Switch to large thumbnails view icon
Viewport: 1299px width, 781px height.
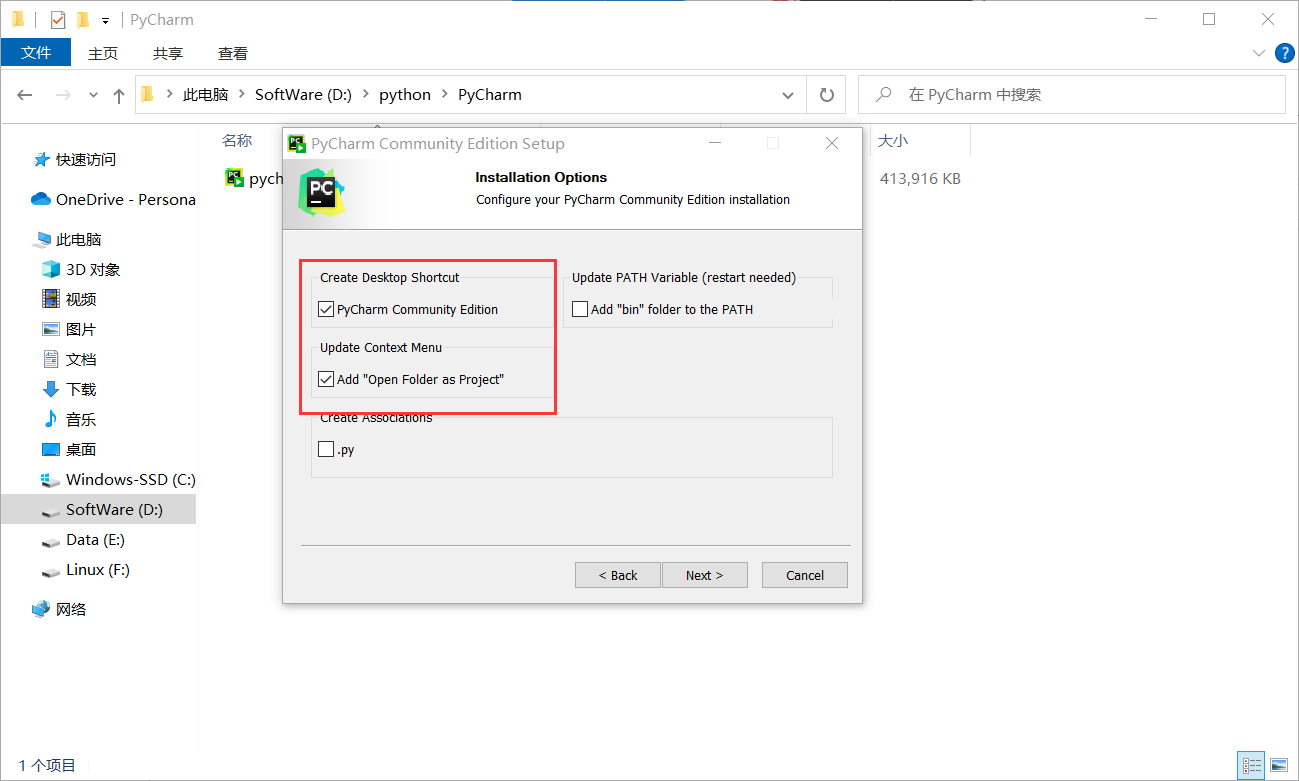tap(1279, 766)
